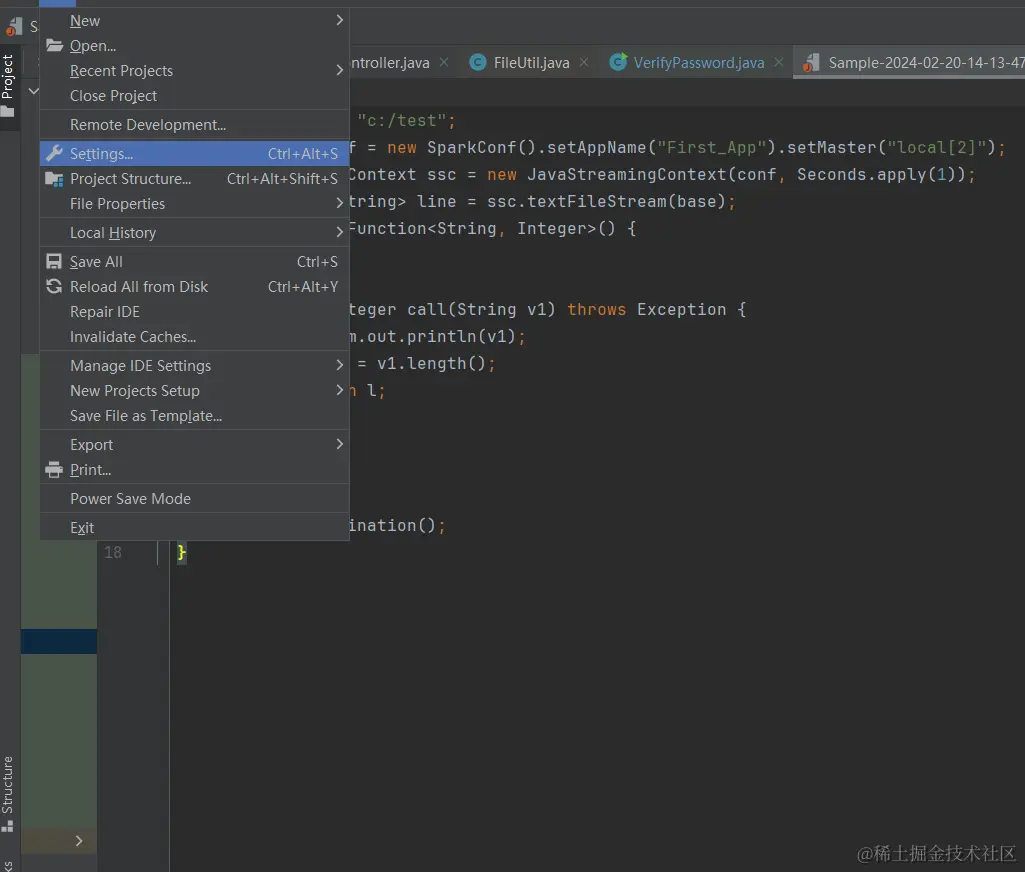Choose Save File as Template...

[194, 416]
